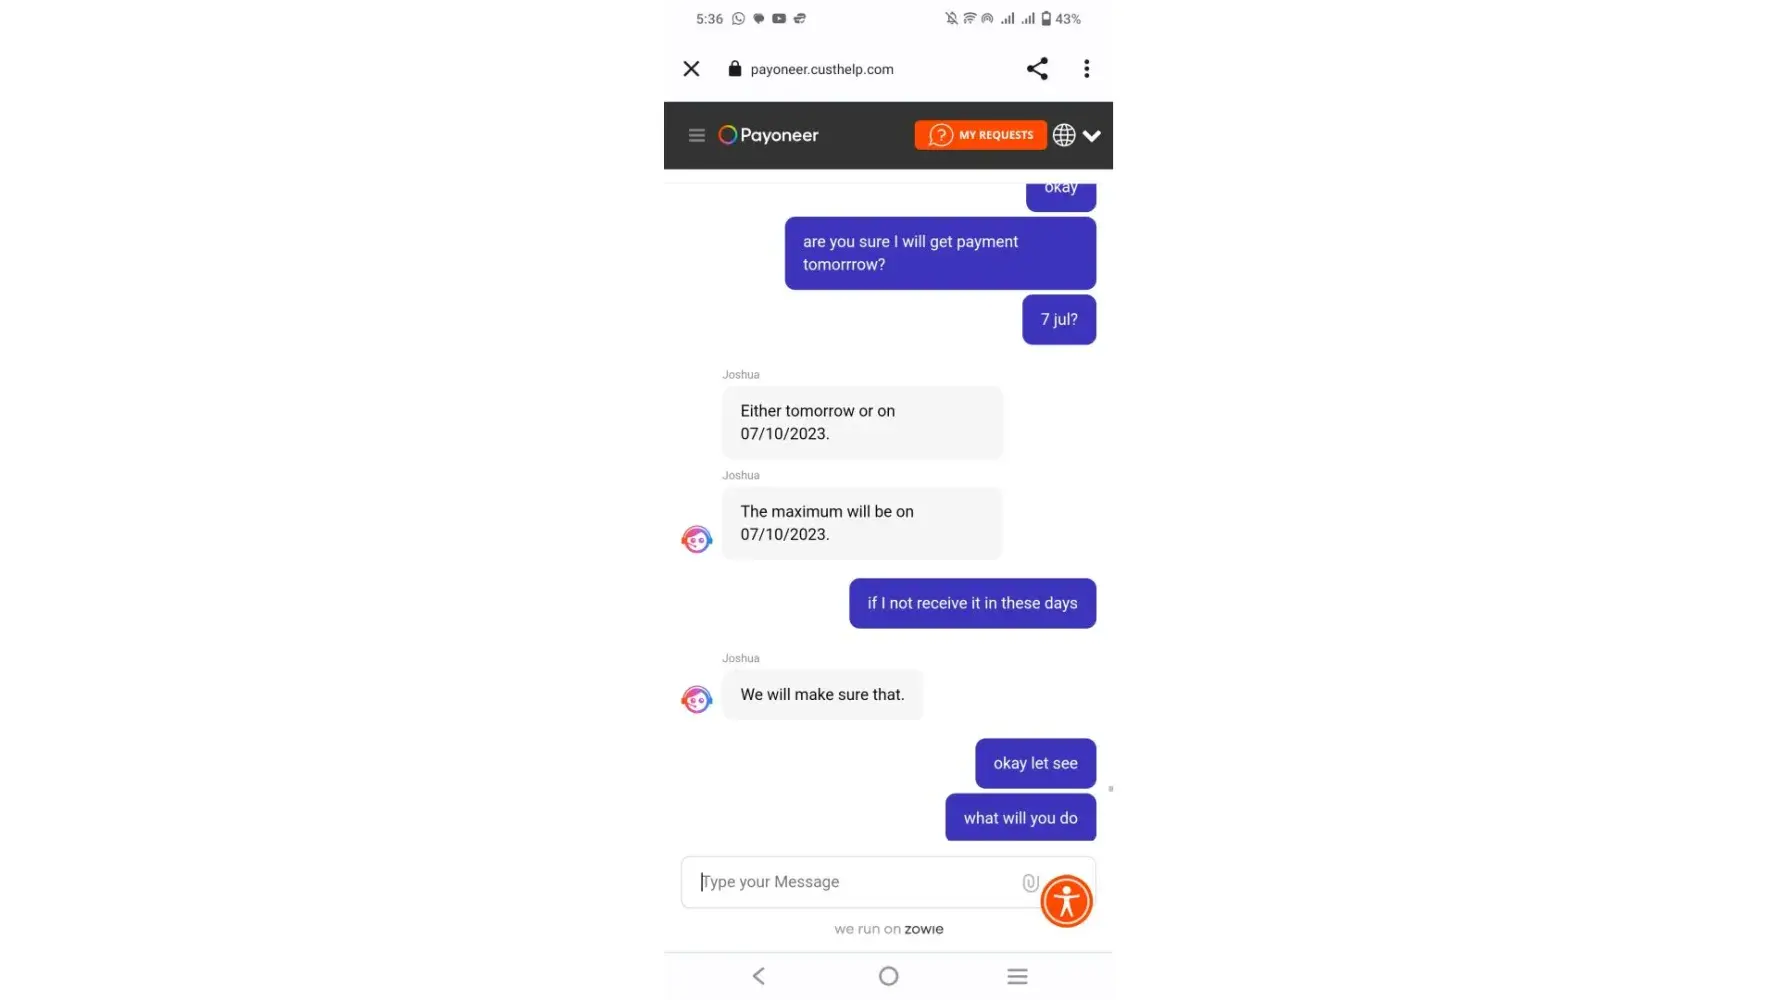Tap Android back navigation arrow
The image size is (1778, 1000).
(x=759, y=976)
